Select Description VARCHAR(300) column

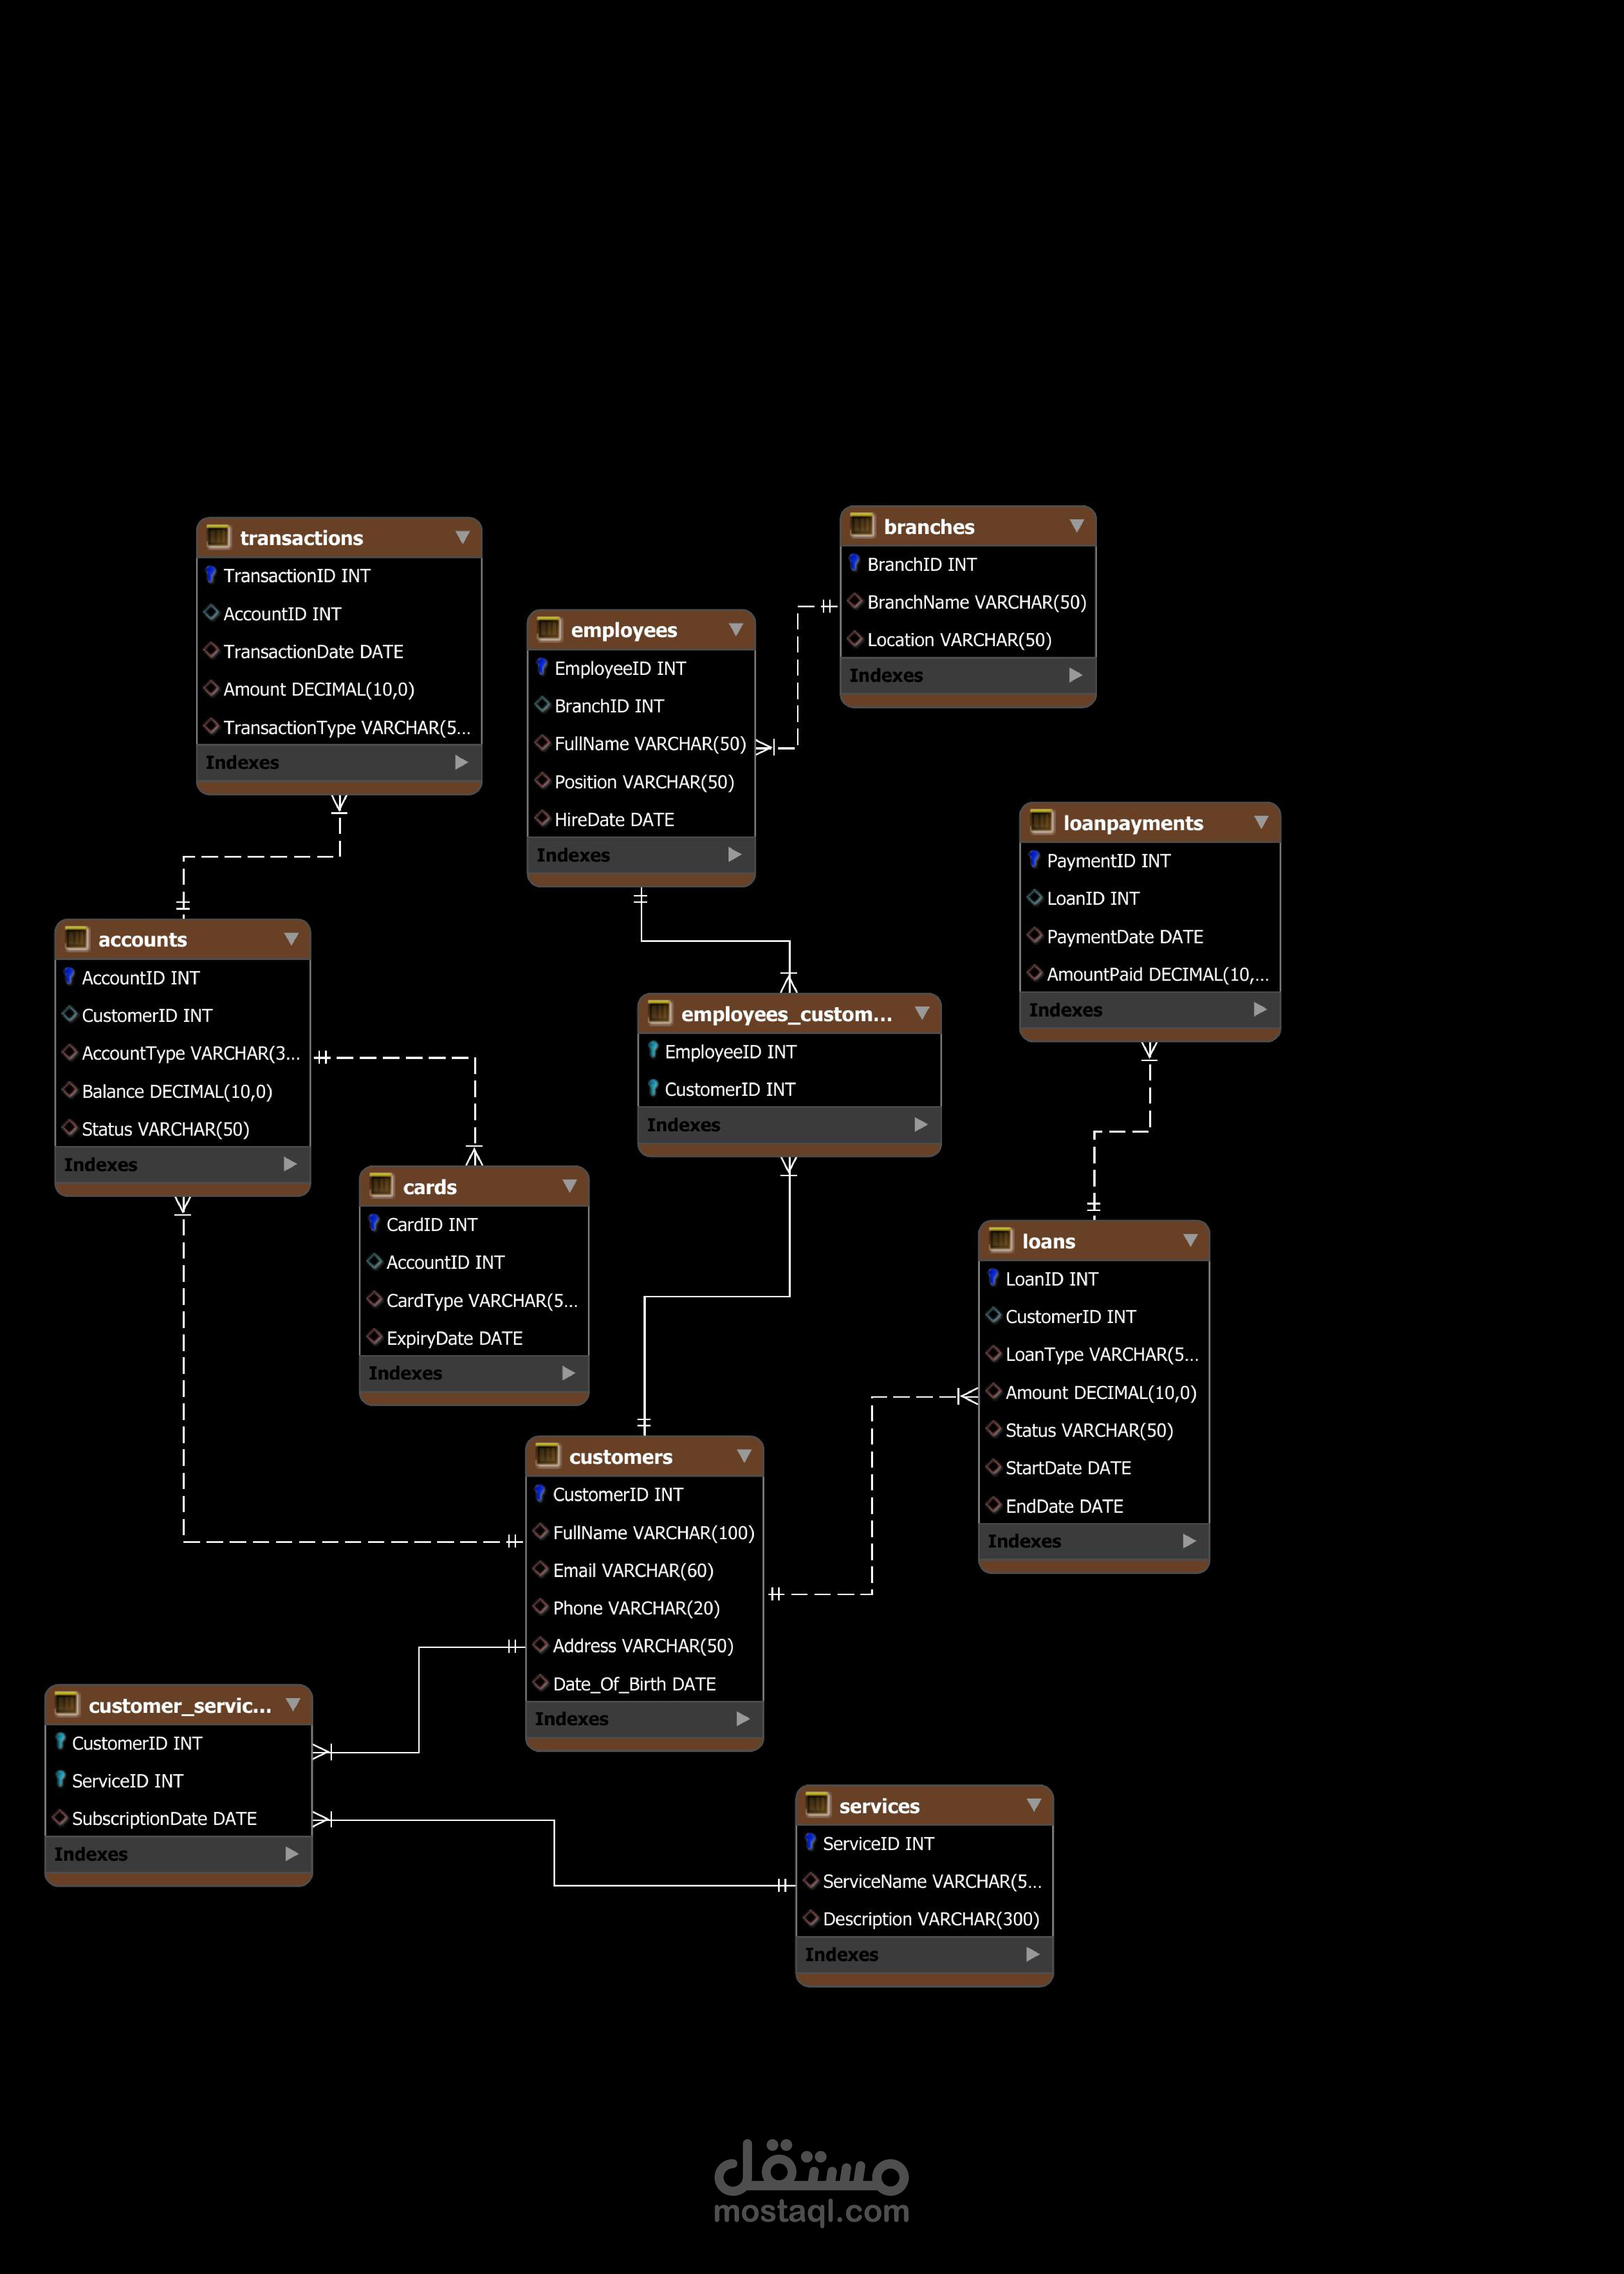click(924, 1919)
